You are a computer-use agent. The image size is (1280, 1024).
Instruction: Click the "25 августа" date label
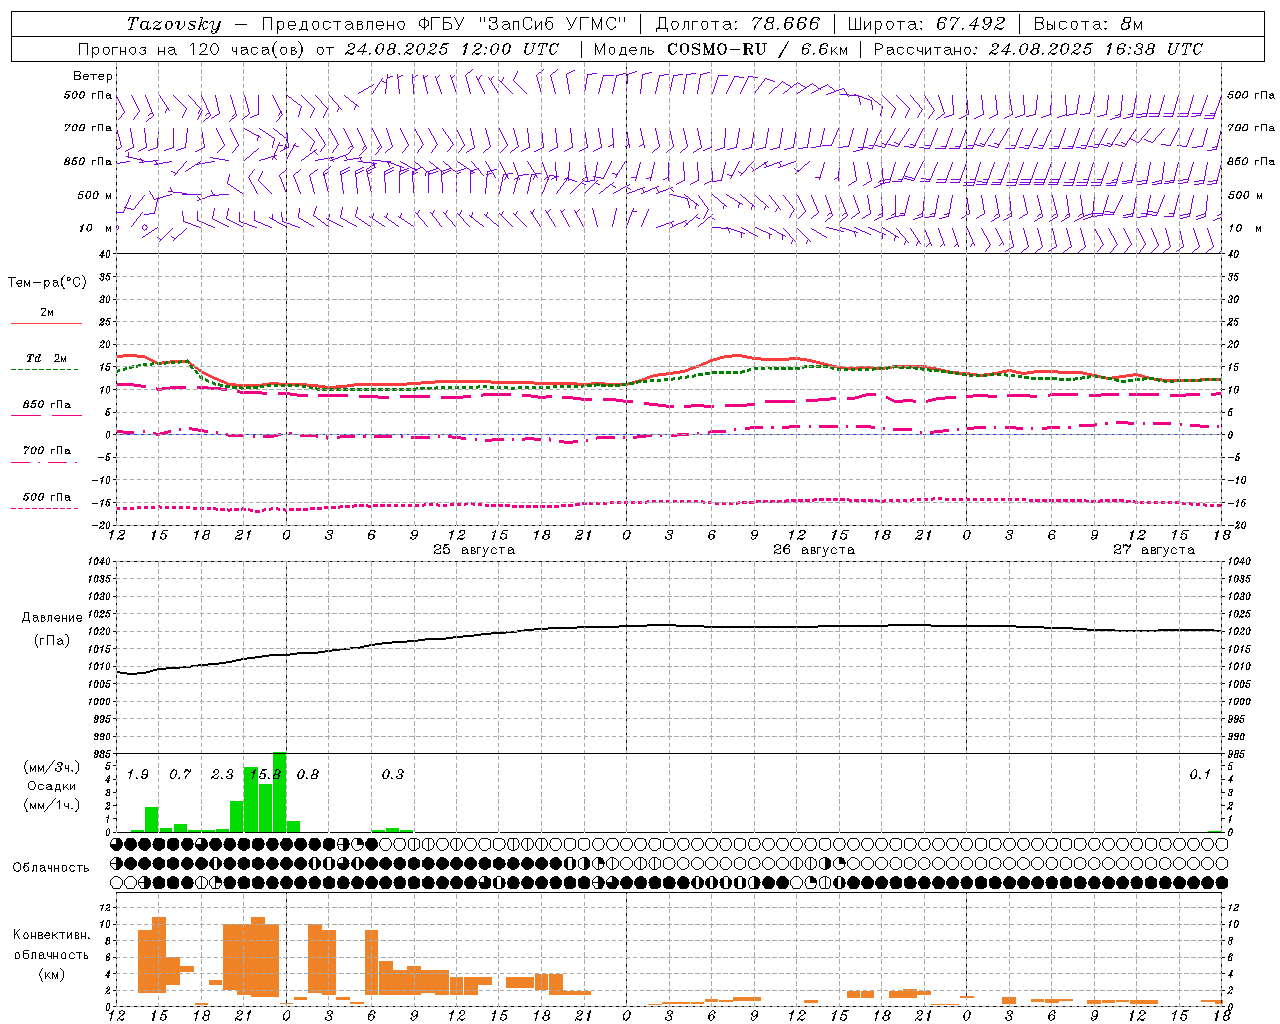pos(474,550)
